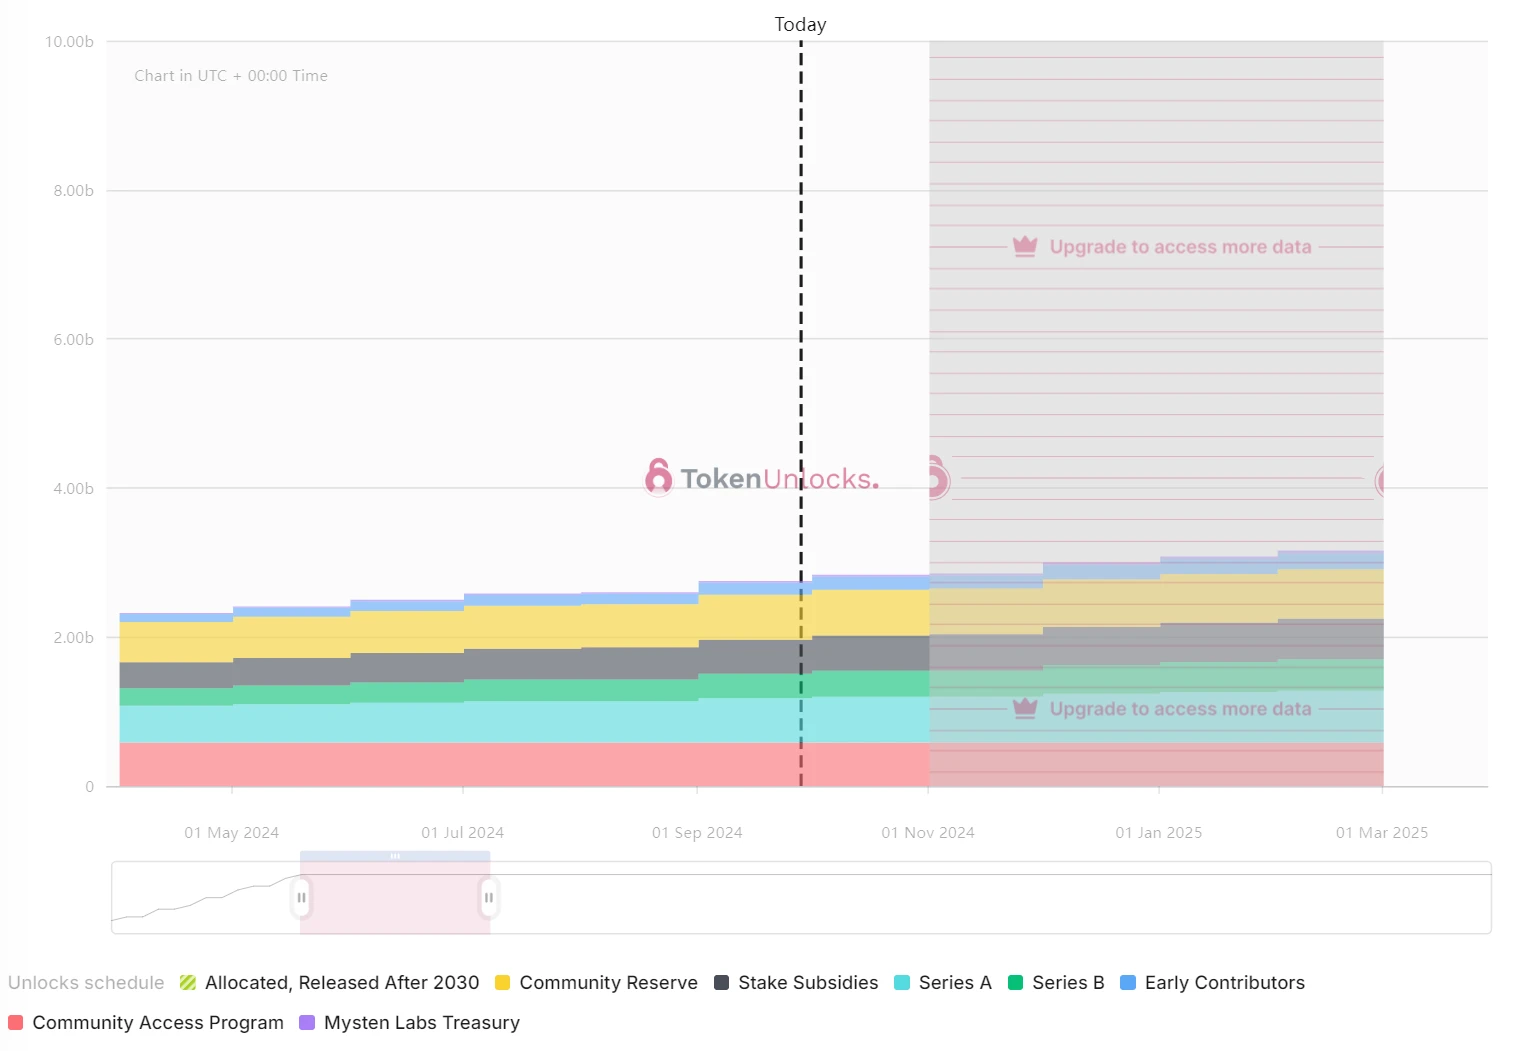
Task: Open lower "Upgrade to access more data" link
Action: [x=1180, y=709]
